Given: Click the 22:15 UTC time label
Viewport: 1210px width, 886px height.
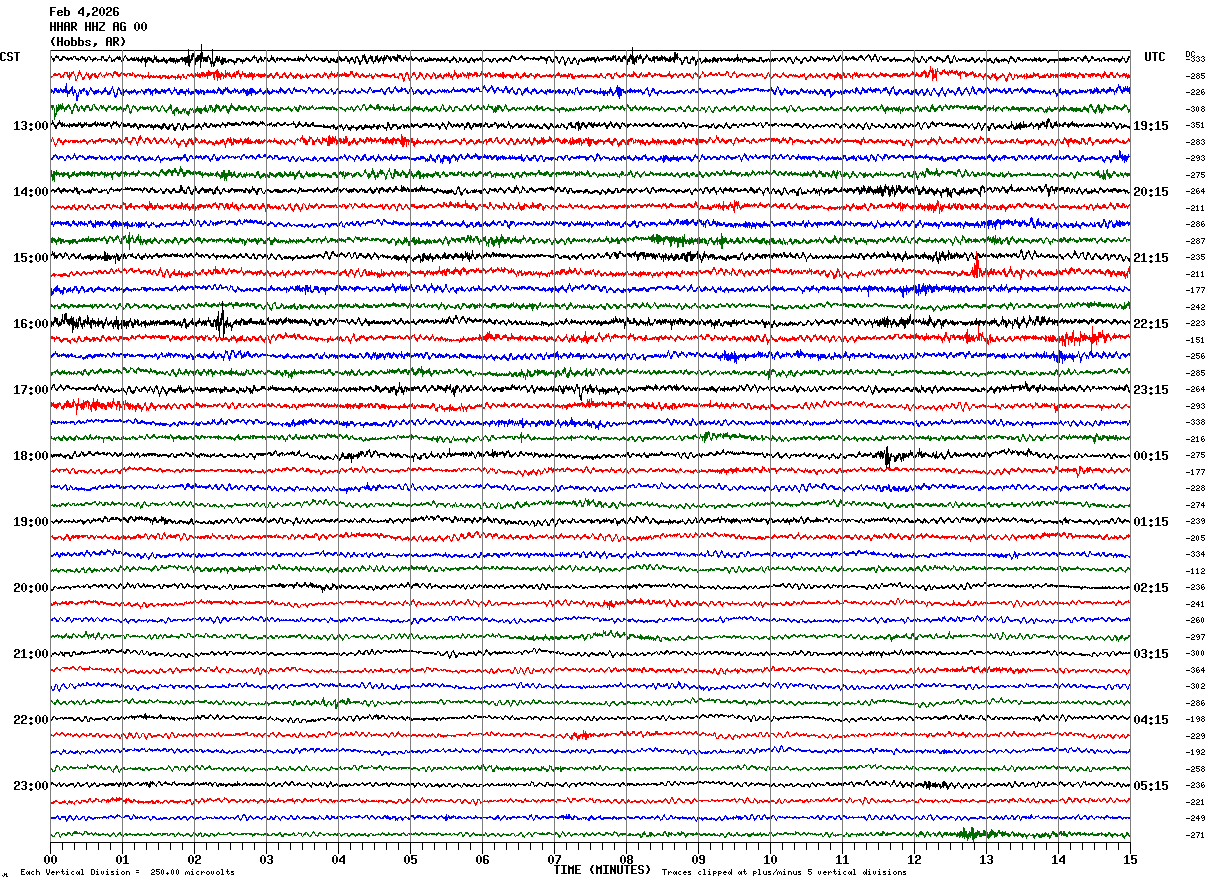Looking at the screenshot, I should pyautogui.click(x=1151, y=324).
